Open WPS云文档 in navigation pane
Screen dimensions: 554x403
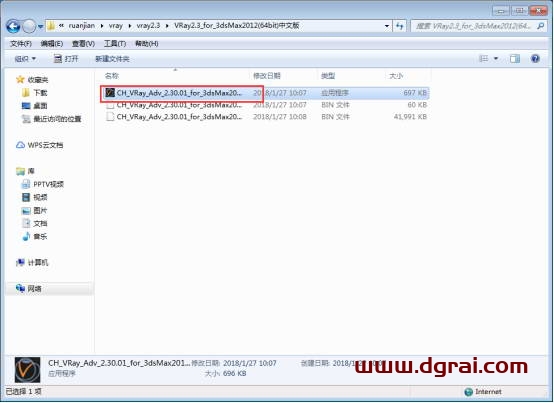45,145
